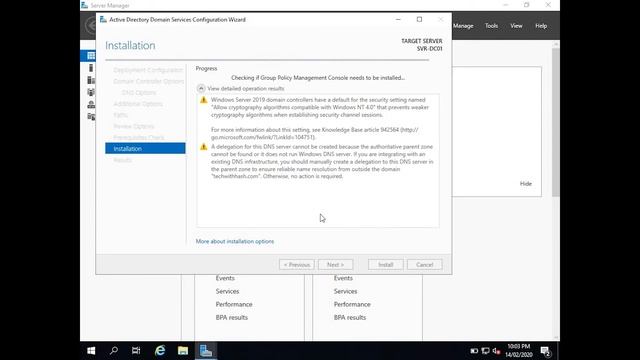Minimize the configuration wizard window
The height and width of the screenshot is (360, 640).
coord(398,19)
